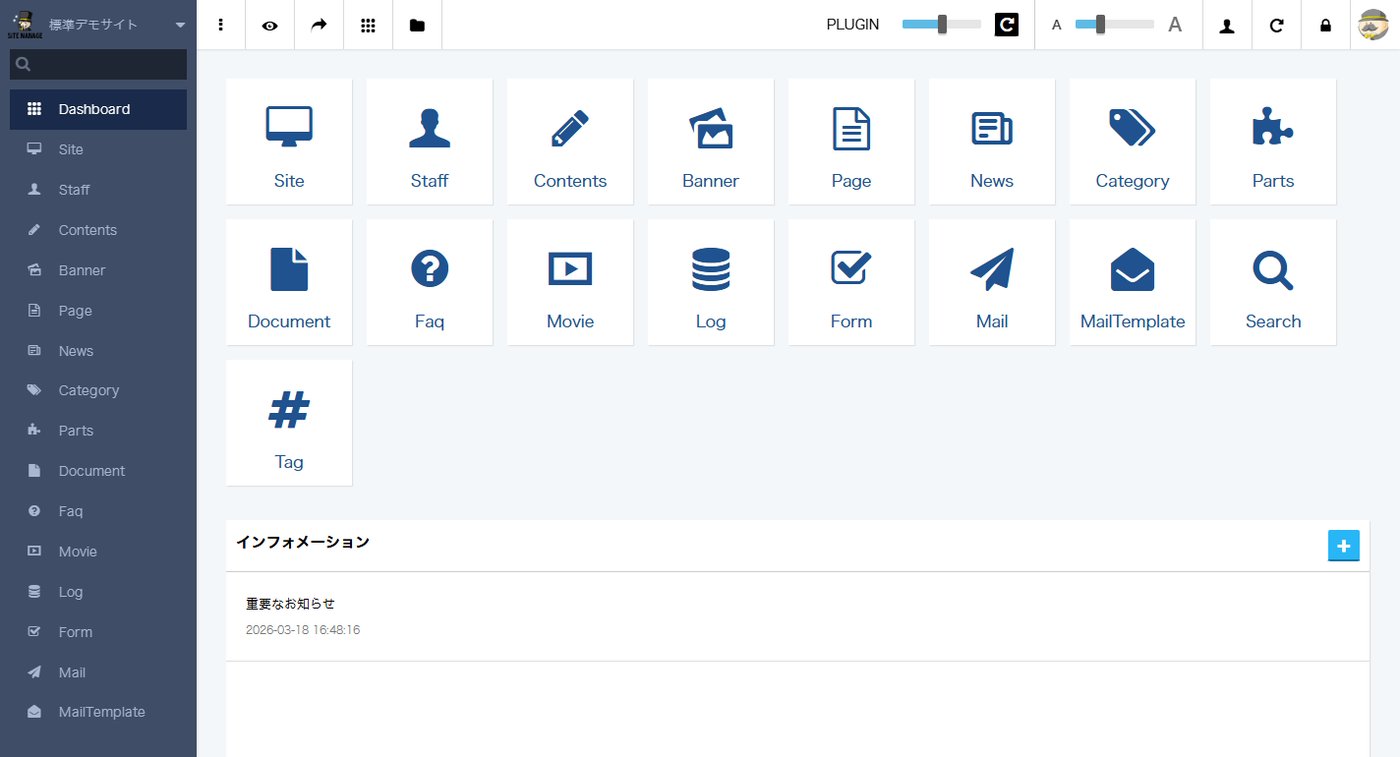Open the Tag hash tile
This screenshot has width=1400, height=757.
coord(289,423)
